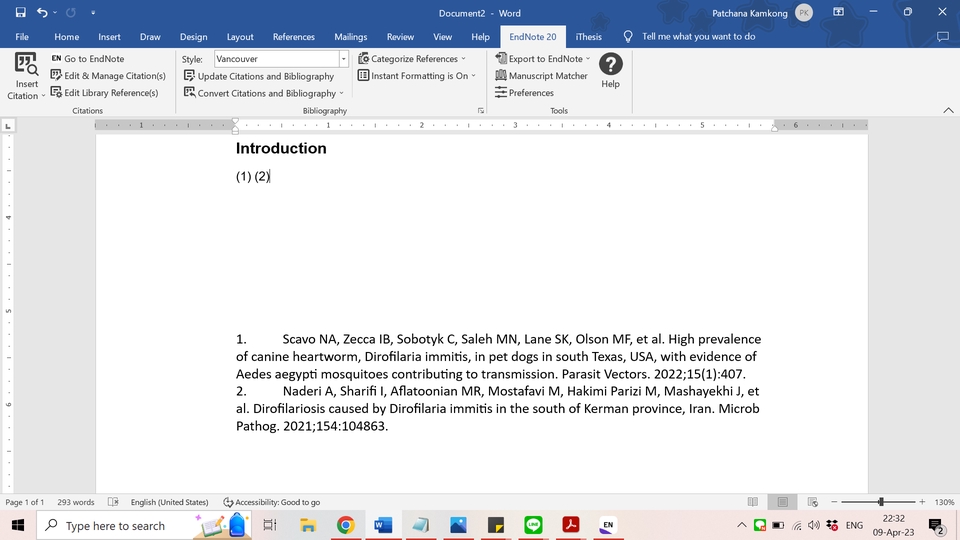Customize the Quick Access Toolbar dropdown
The image size is (960, 540).
[x=93, y=12]
